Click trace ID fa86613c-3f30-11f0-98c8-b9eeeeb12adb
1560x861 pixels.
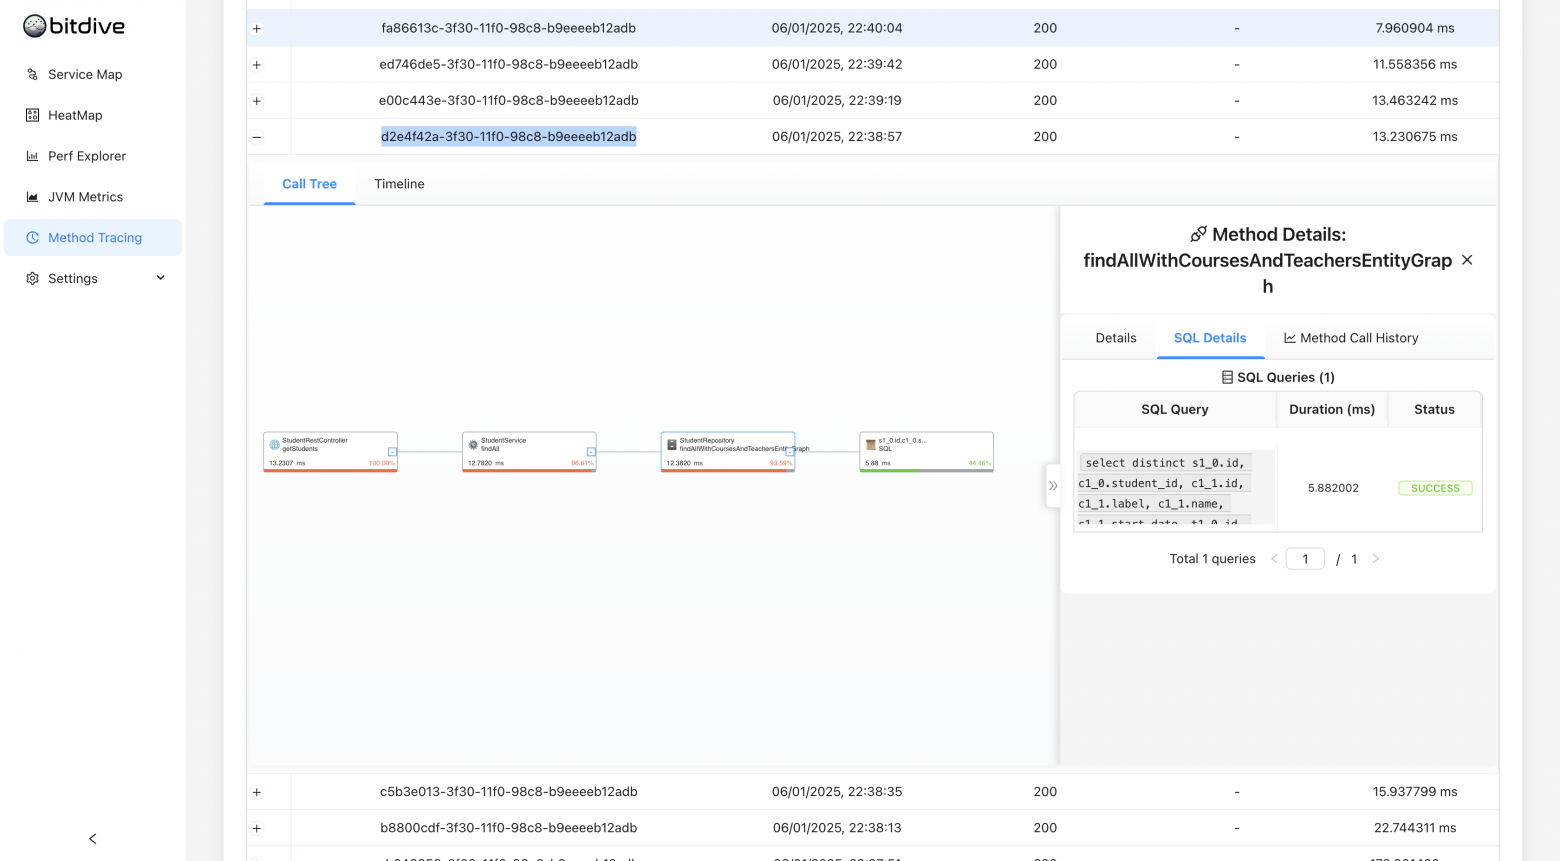click(x=509, y=29)
